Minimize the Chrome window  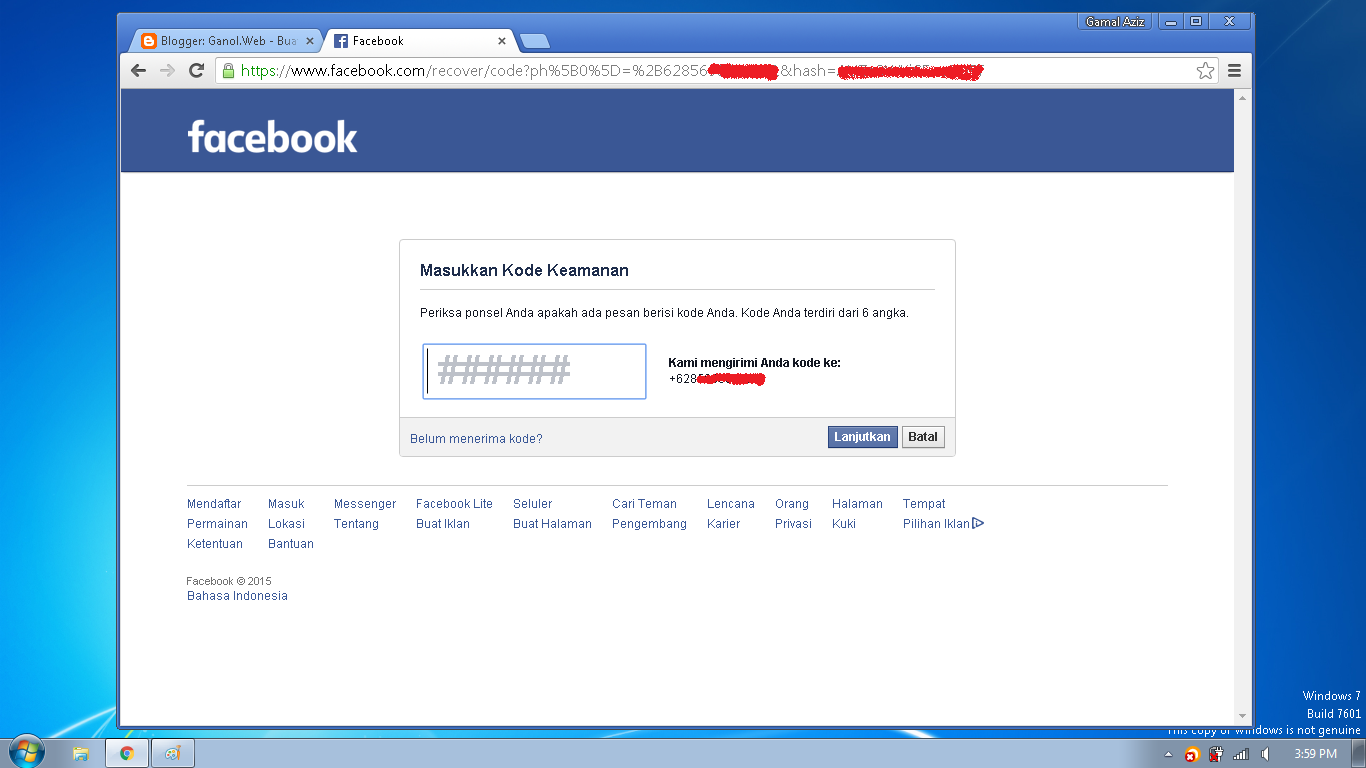point(1170,21)
